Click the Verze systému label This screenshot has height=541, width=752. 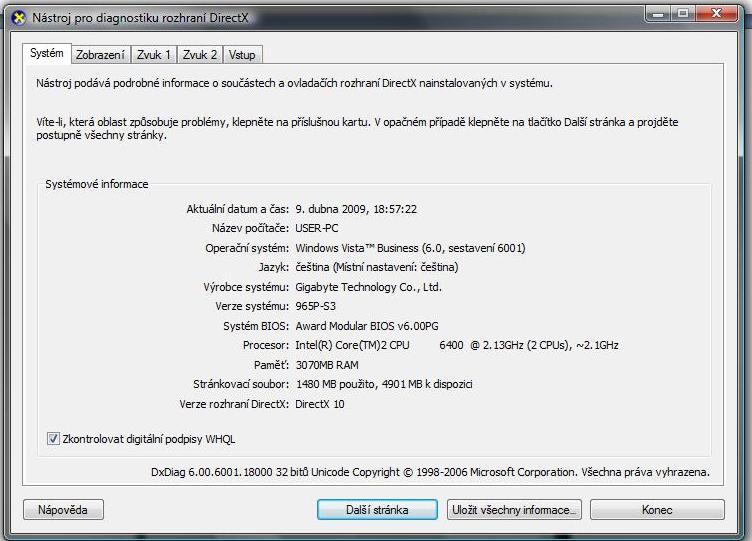point(252,306)
